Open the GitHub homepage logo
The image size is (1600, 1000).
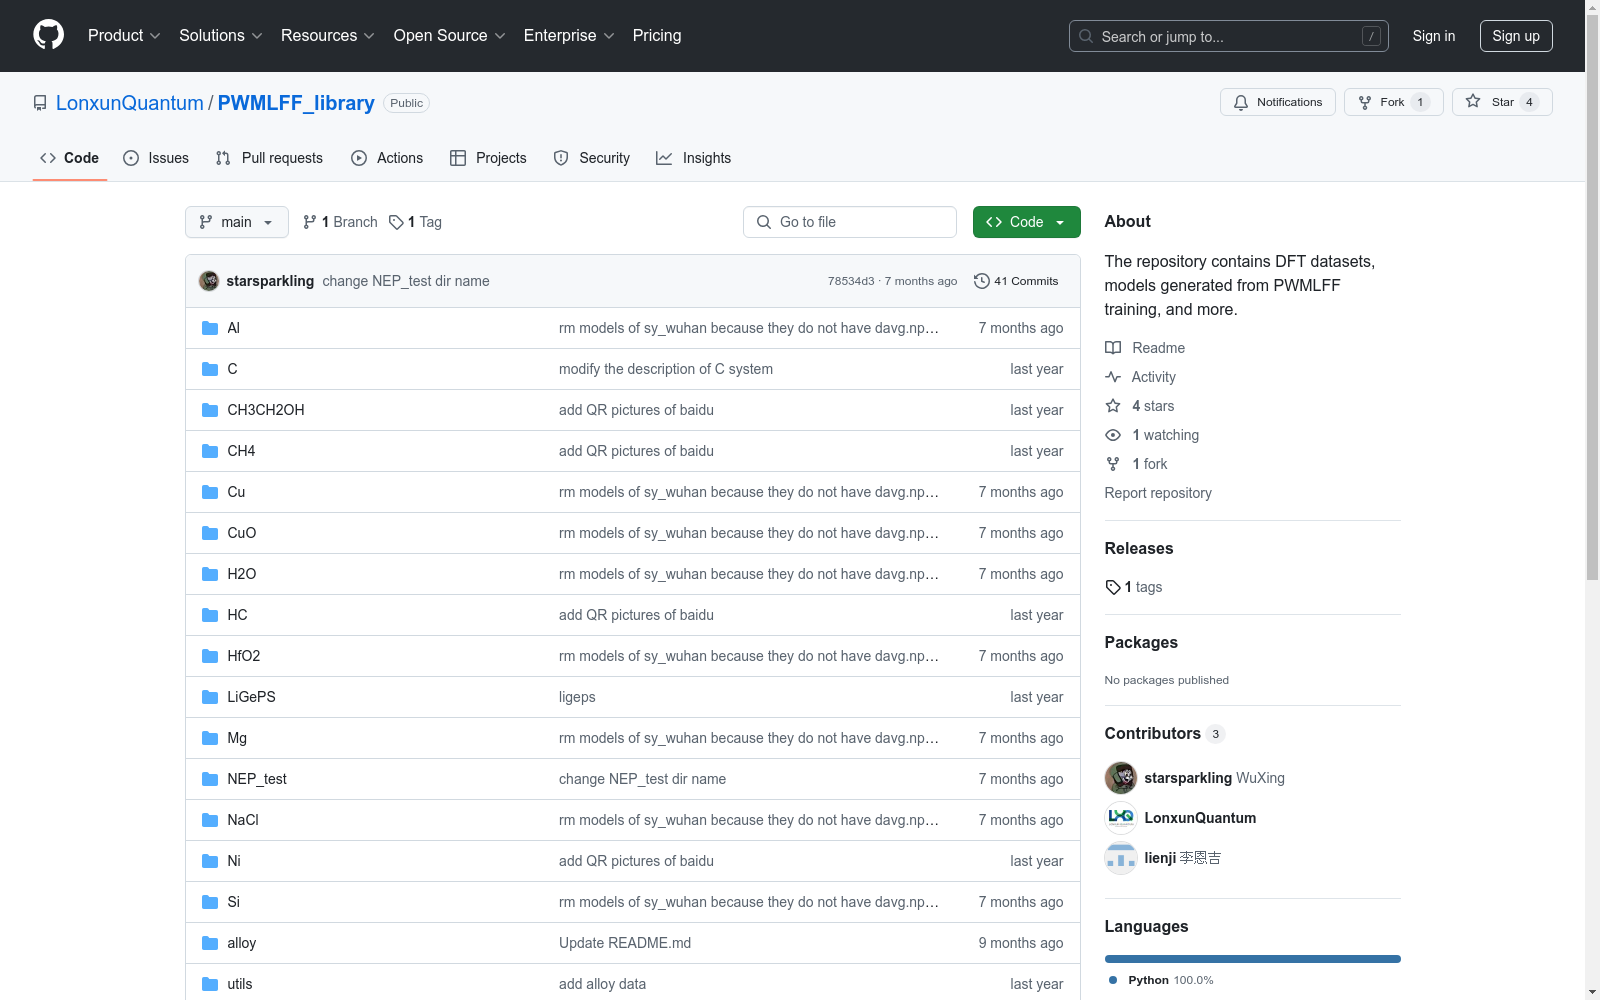coord(48,35)
